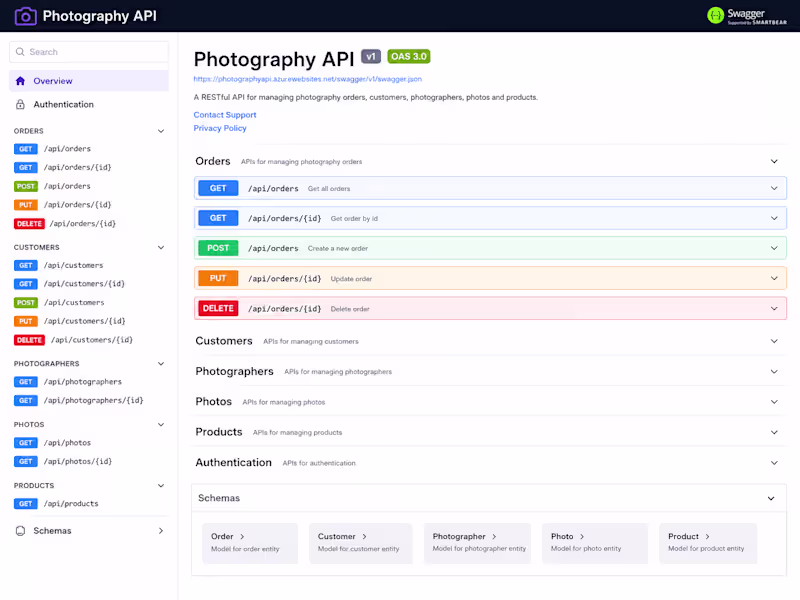Collapse the PHOTOS sidebar group chevron
The height and width of the screenshot is (600, 800).
click(x=161, y=424)
